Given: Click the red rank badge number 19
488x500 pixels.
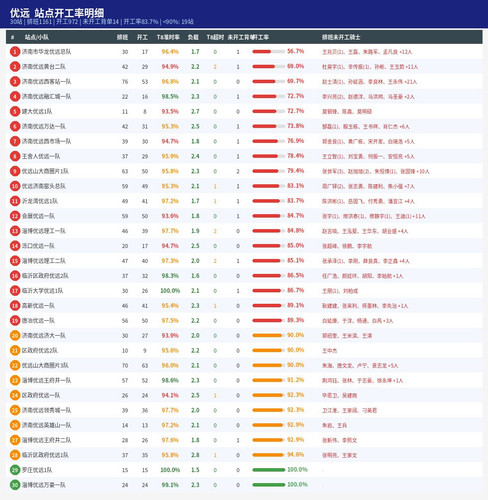Looking at the screenshot, I should (x=15, y=321).
